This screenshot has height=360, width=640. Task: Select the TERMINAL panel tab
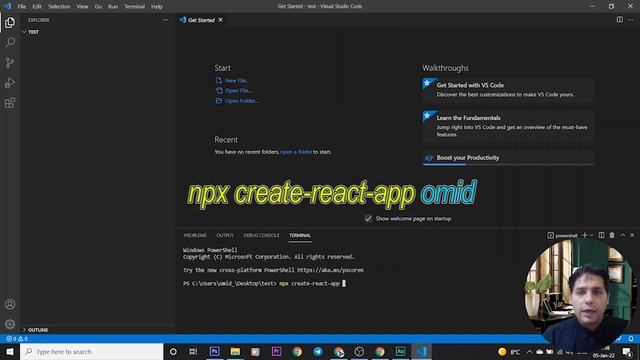pyautogui.click(x=300, y=236)
